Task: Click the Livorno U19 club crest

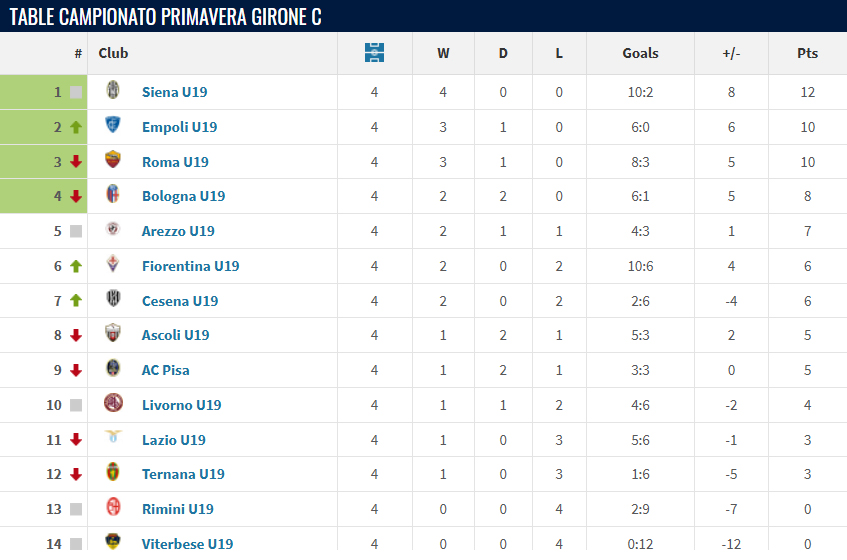Action: point(113,403)
